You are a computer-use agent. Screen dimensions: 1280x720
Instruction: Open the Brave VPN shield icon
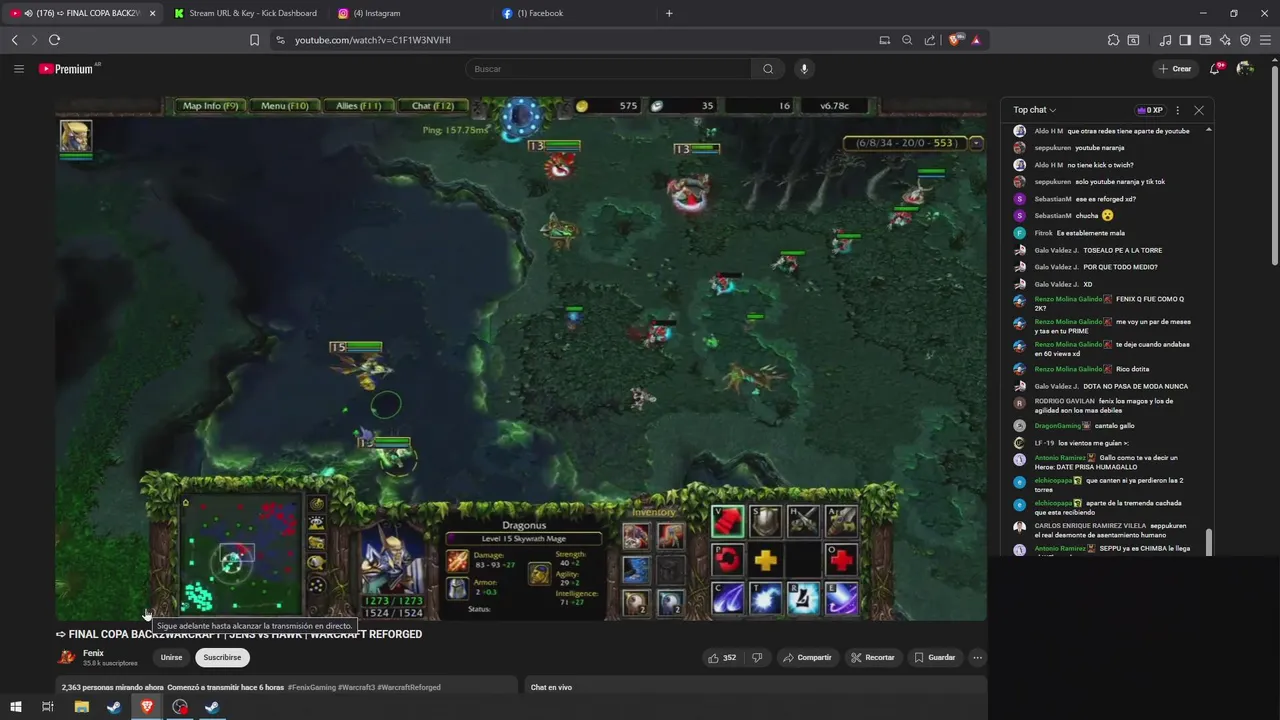pos(1245,40)
